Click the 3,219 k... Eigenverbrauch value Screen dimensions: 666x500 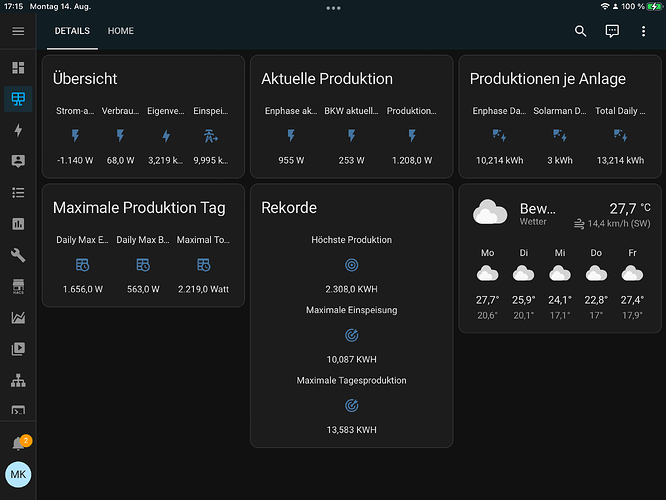point(166,161)
